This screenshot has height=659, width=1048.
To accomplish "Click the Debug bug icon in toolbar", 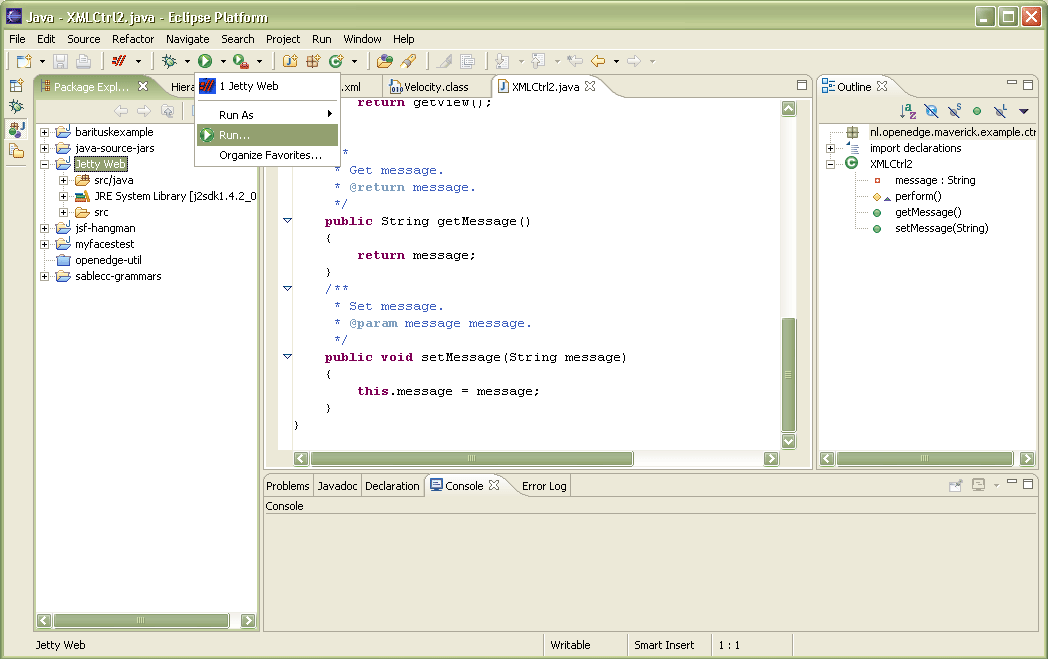I will point(169,62).
